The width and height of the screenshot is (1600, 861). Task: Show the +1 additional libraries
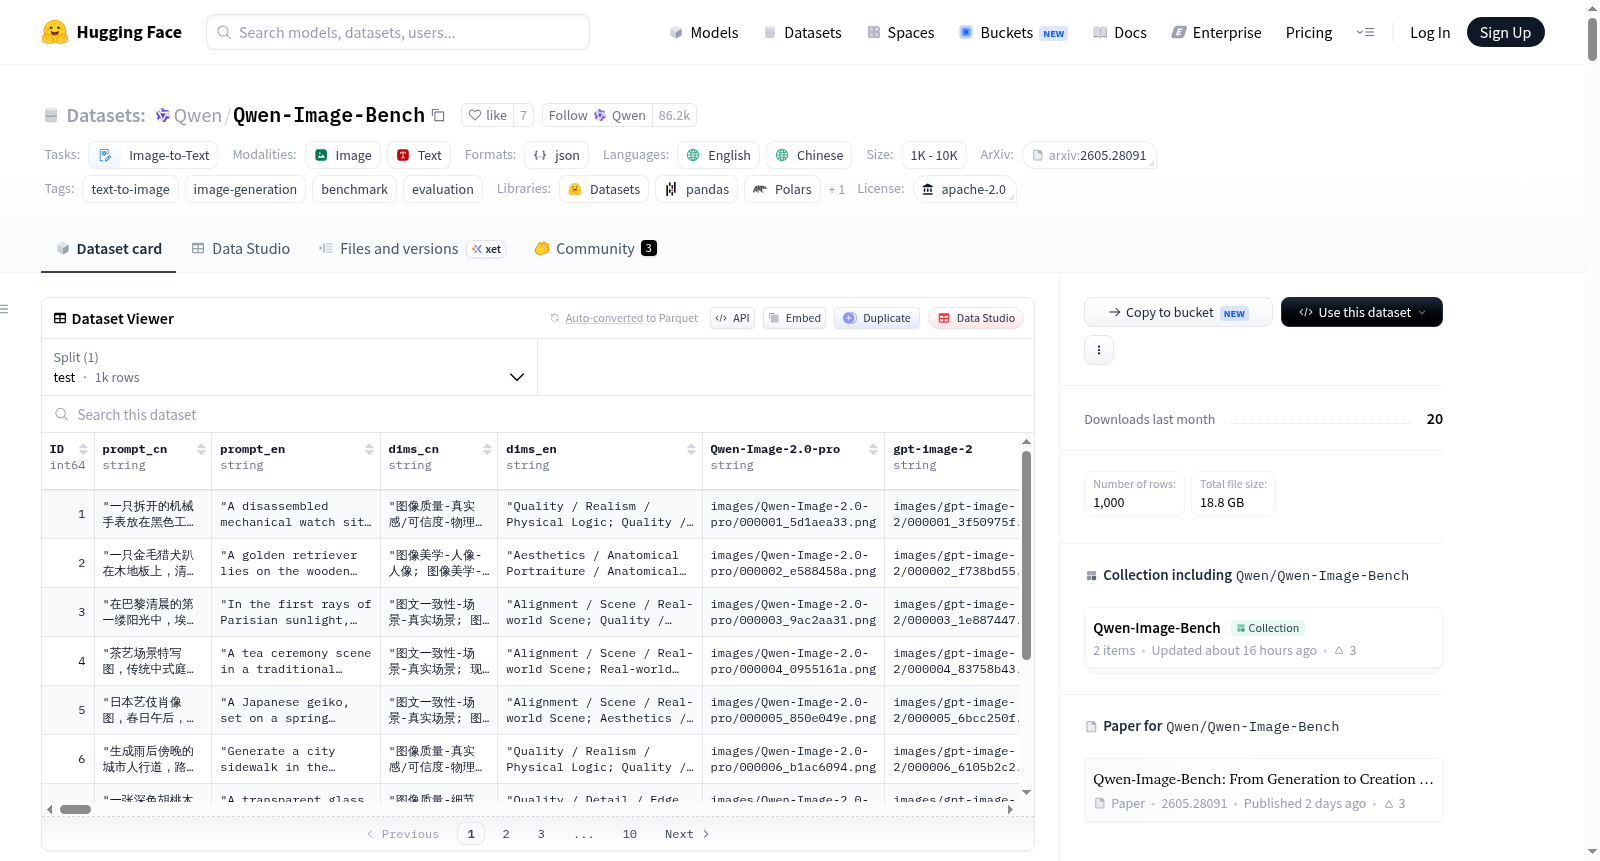(x=836, y=189)
